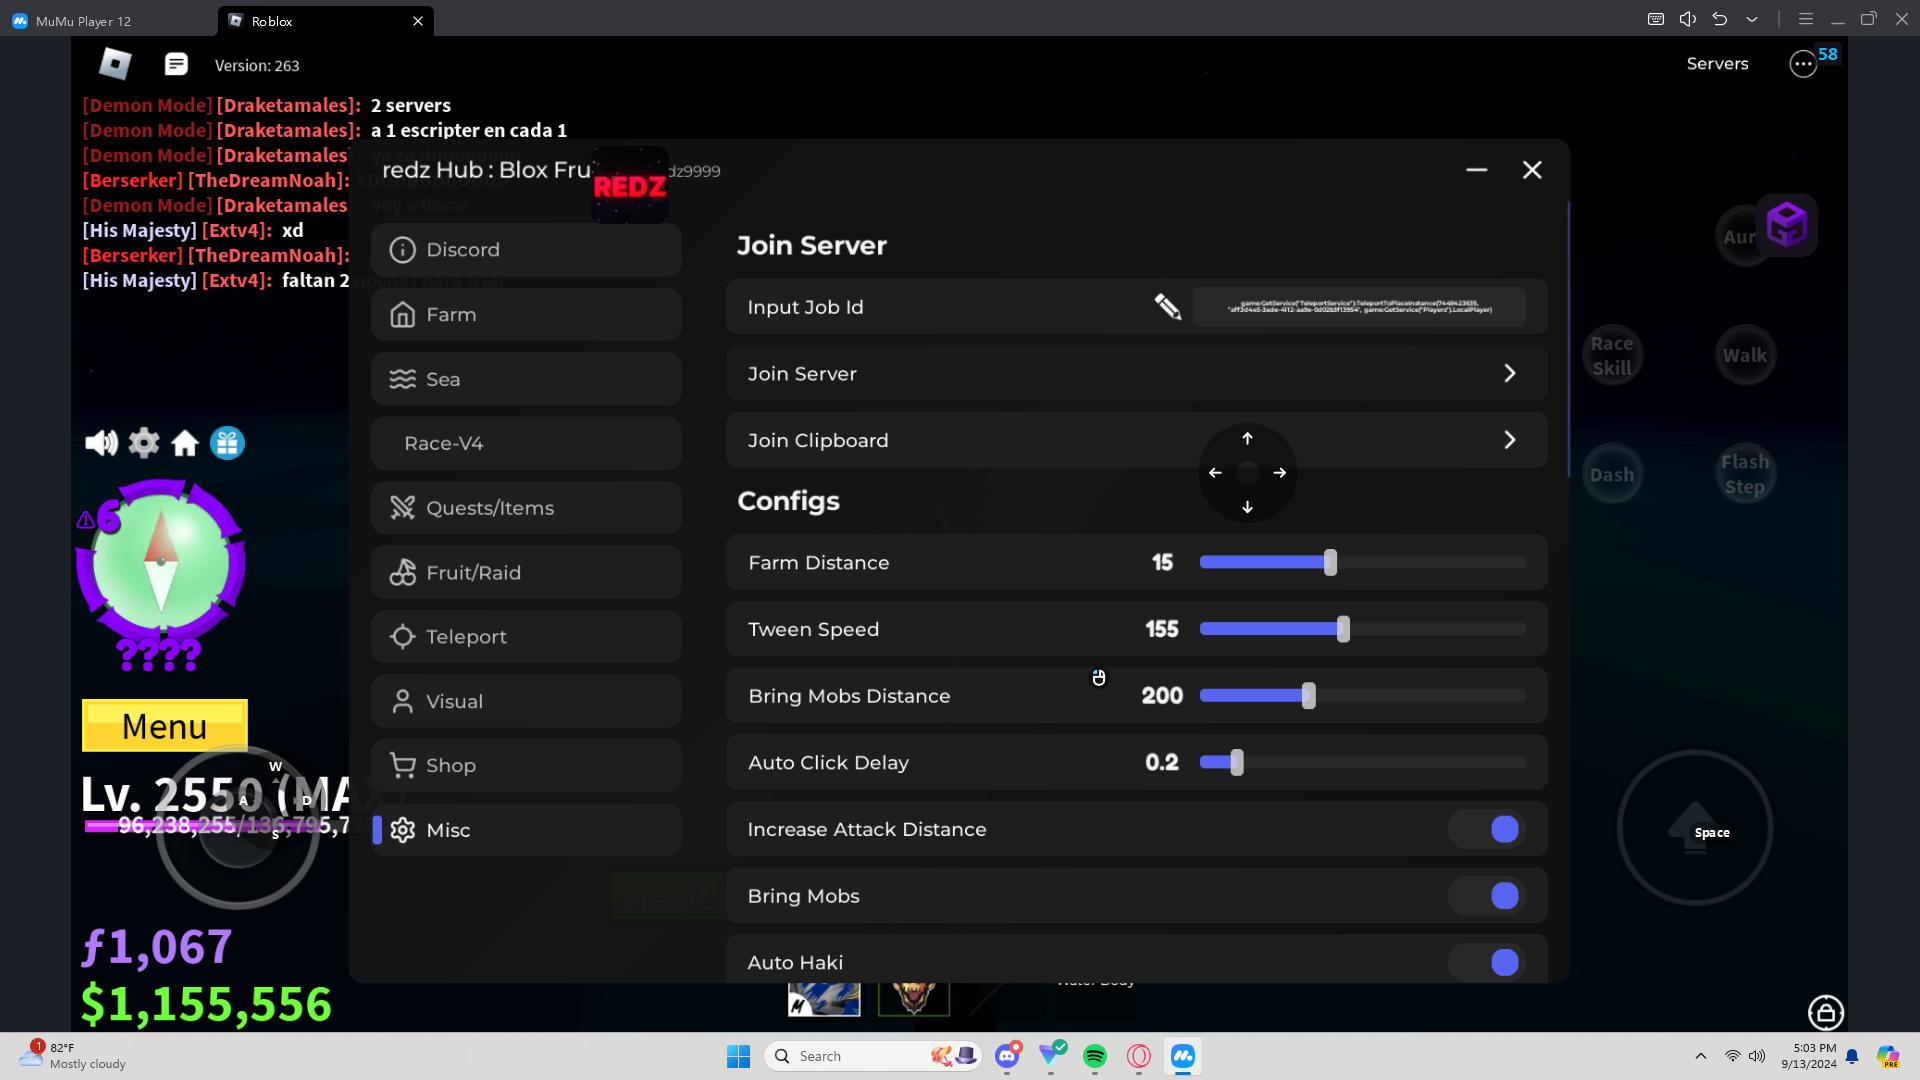Open the Visual tab
Viewport: 1920px width, 1080px height.
pyautogui.click(x=526, y=701)
